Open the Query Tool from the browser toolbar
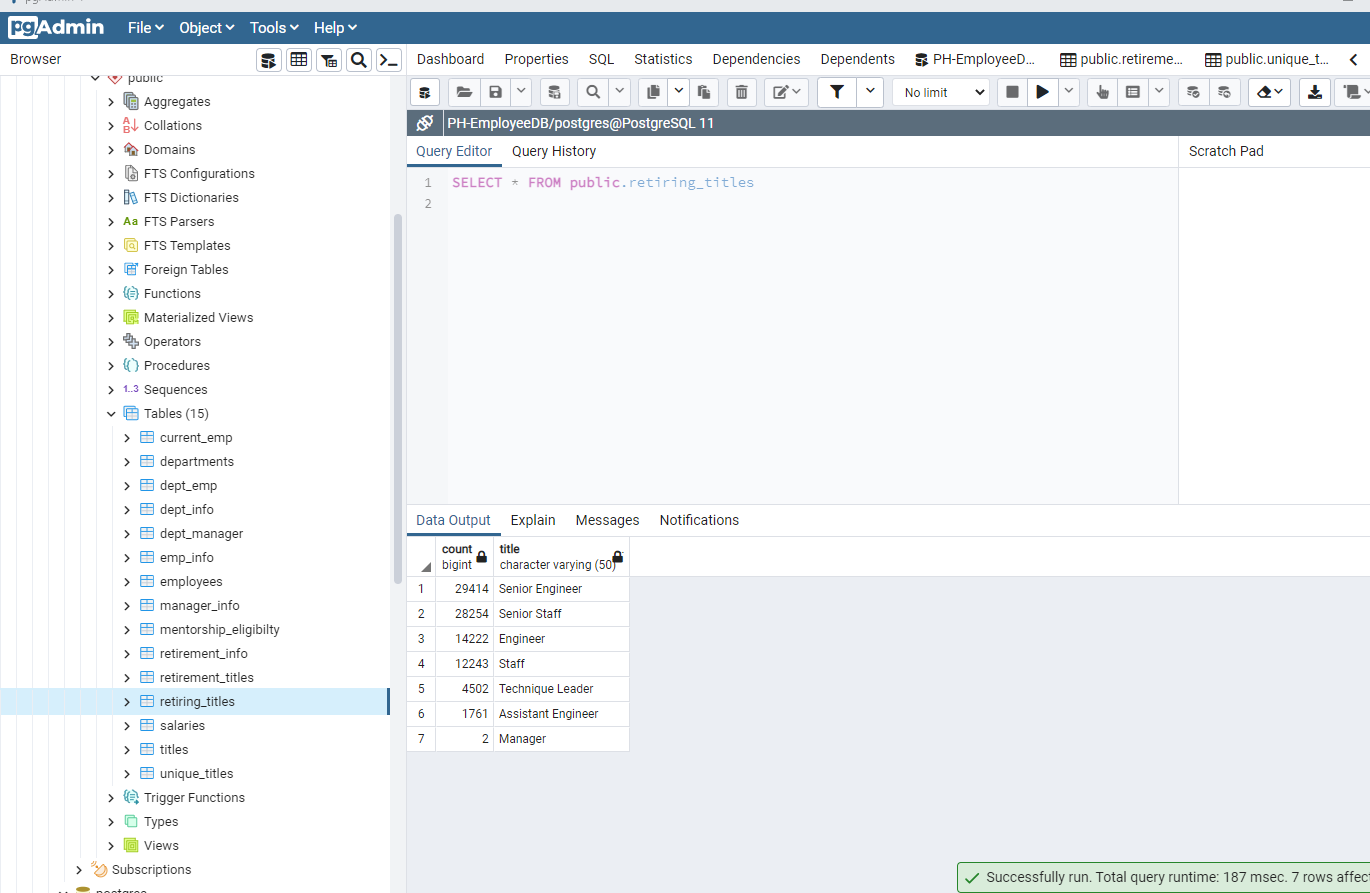This screenshot has height=893, width=1370. point(268,59)
